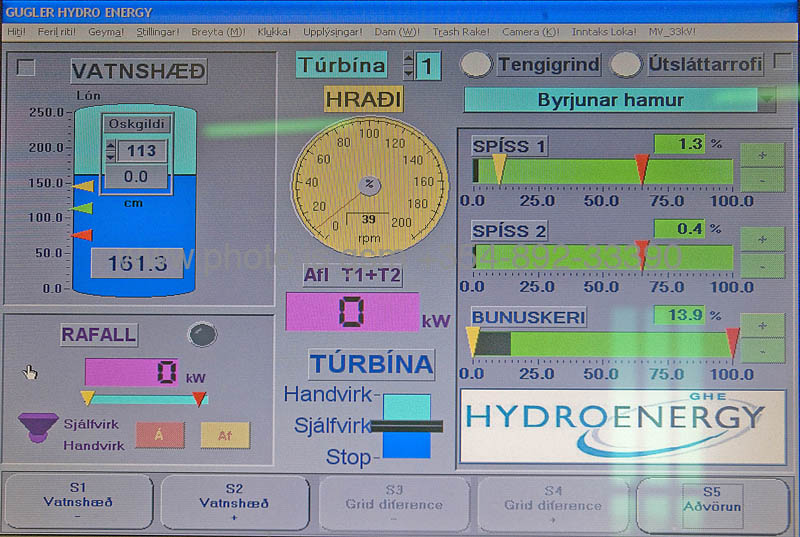Open the Byrjunar hamur dropdown arrow
The height and width of the screenshot is (537, 800).
[x=766, y=99]
